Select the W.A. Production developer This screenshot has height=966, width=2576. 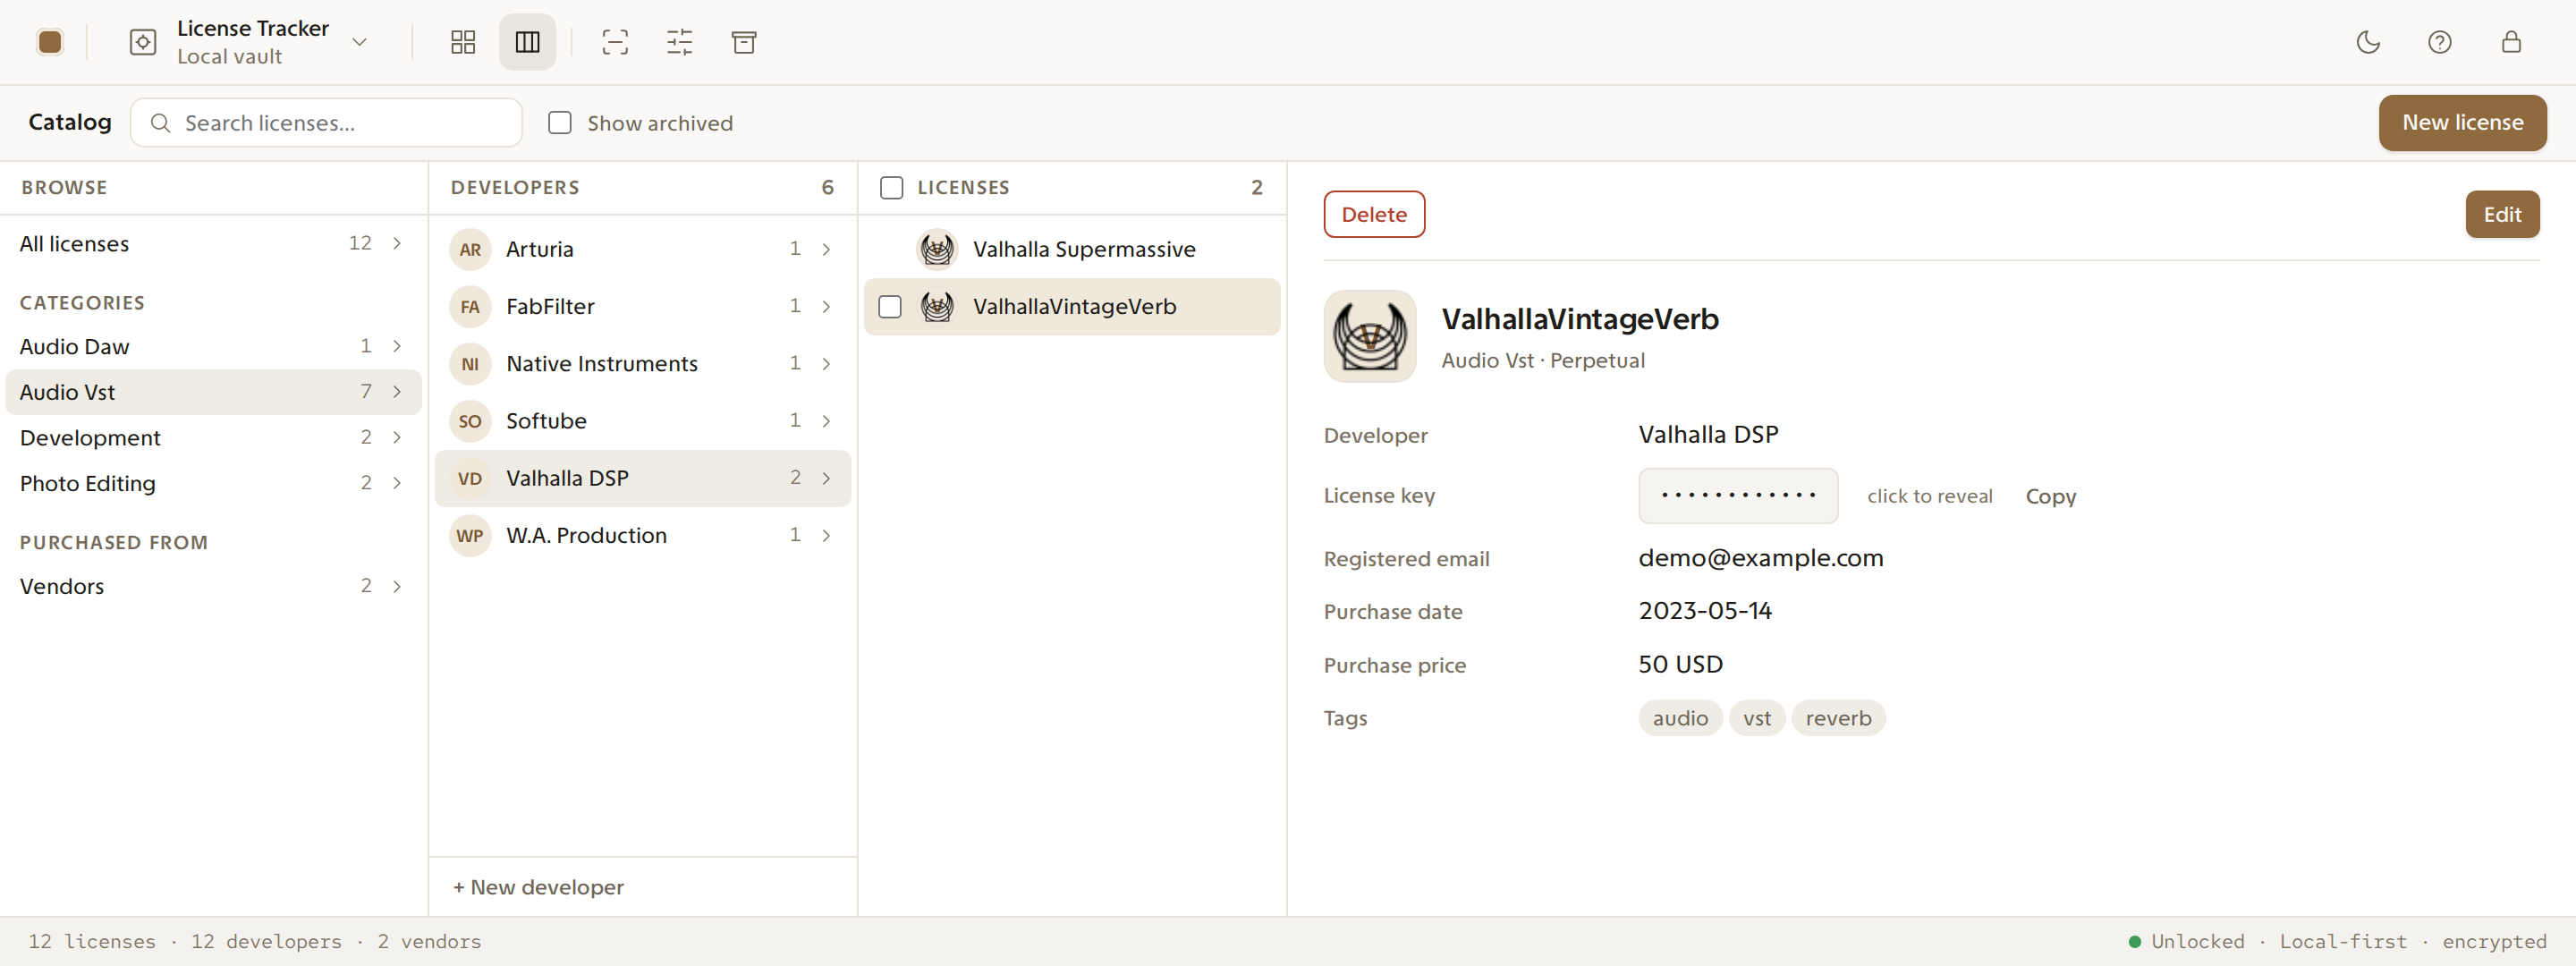pos(642,535)
